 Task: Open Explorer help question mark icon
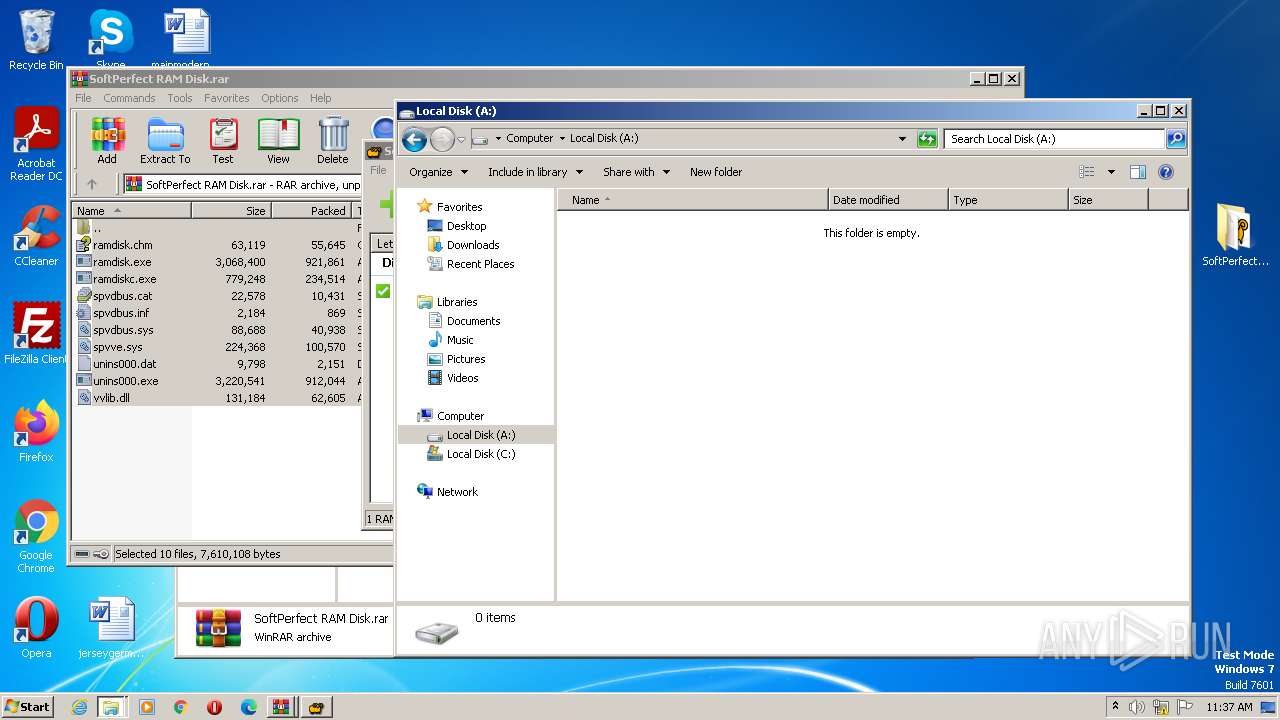pyautogui.click(x=1165, y=172)
